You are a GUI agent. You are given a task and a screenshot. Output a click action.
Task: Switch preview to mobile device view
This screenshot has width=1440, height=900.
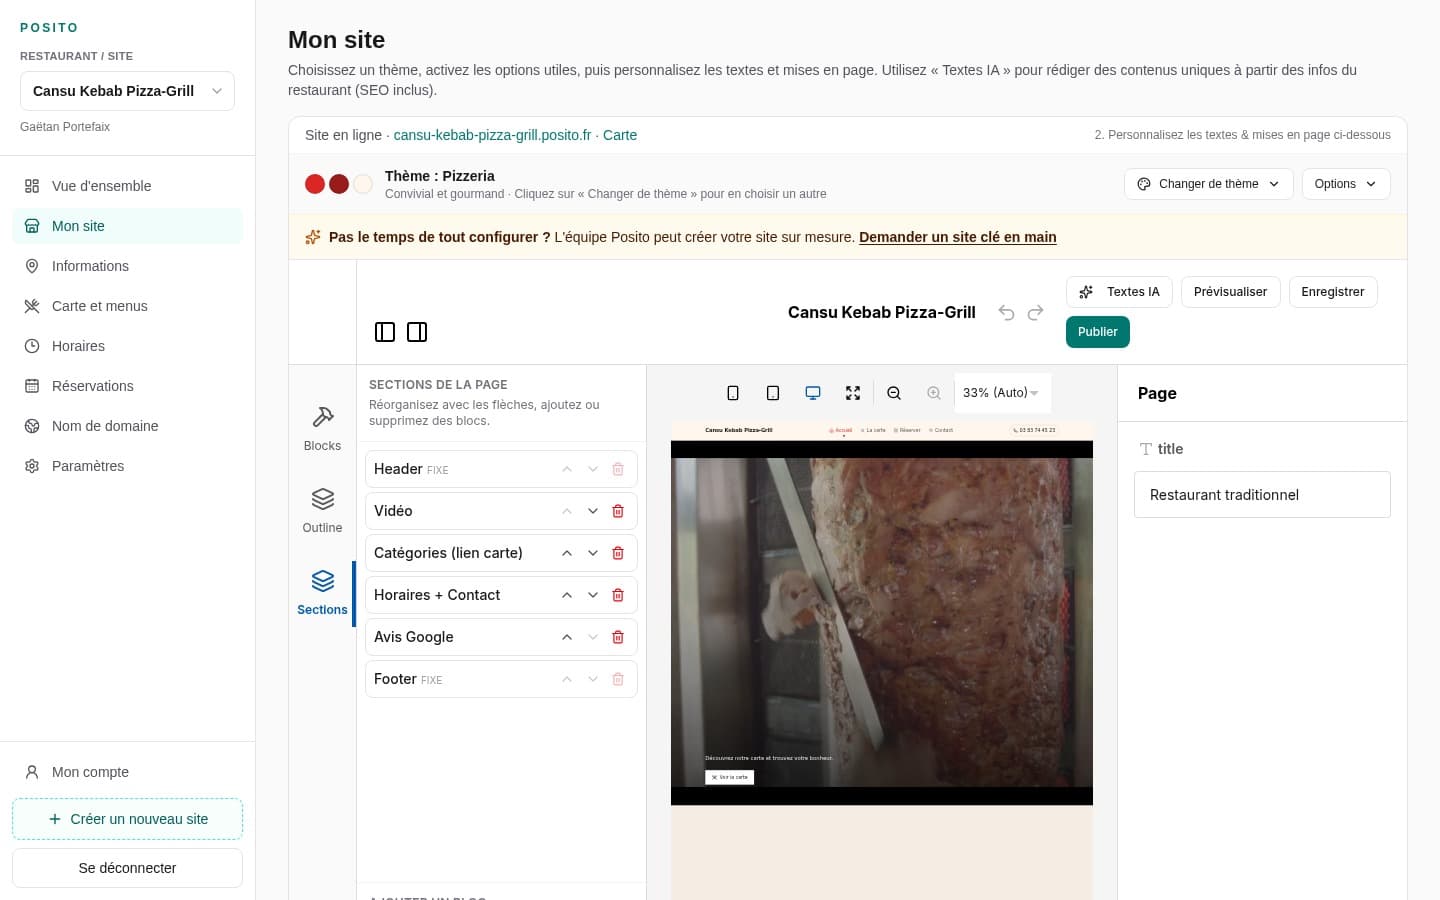733,393
